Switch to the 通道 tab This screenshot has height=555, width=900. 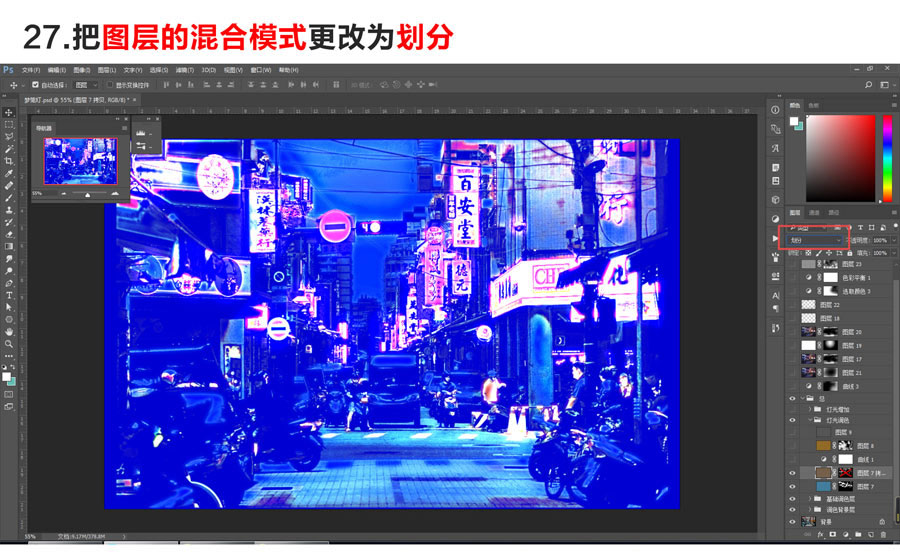[814, 212]
